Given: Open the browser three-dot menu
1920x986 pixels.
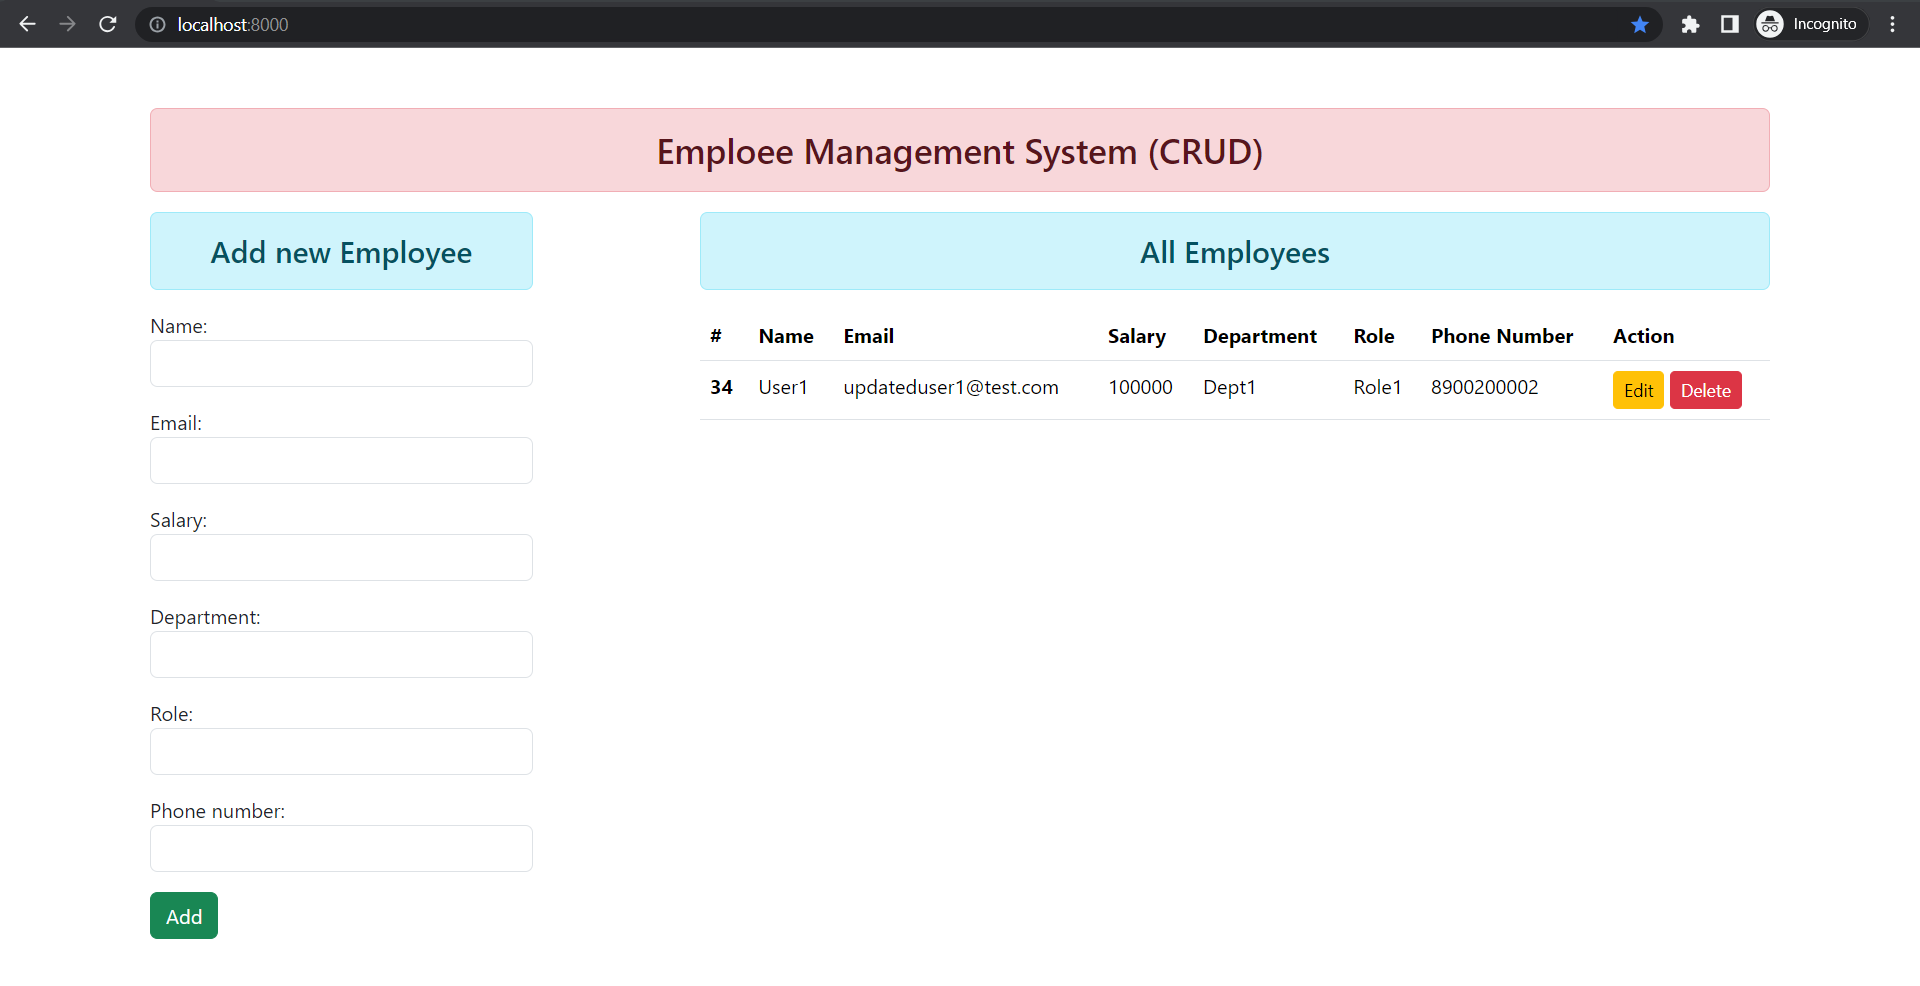Looking at the screenshot, I should (x=1892, y=24).
